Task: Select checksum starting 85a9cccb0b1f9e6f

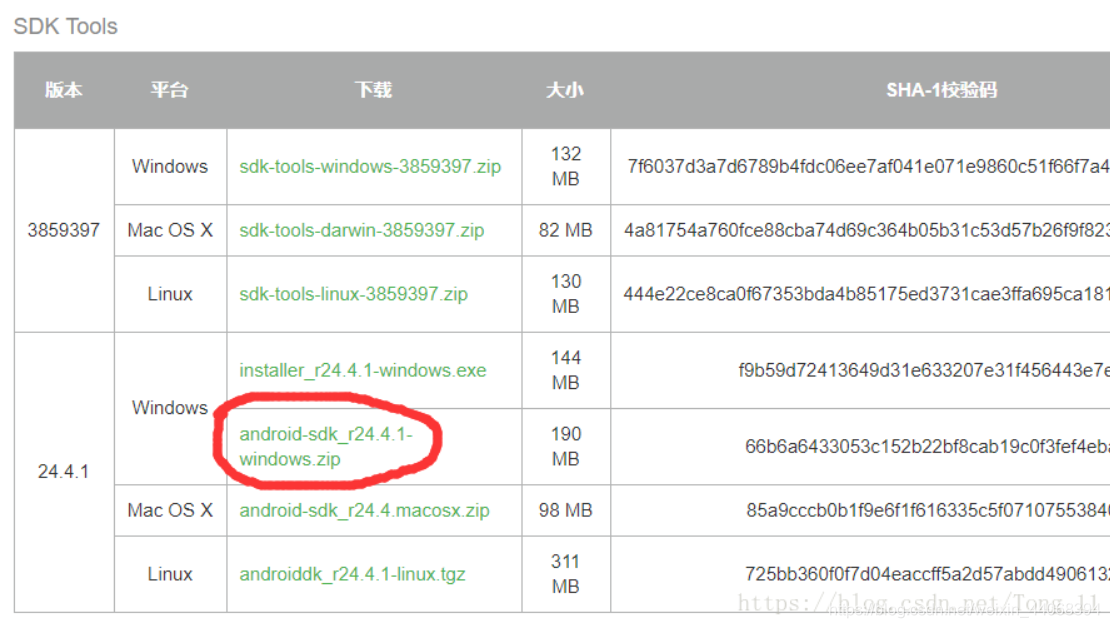Action: point(928,510)
